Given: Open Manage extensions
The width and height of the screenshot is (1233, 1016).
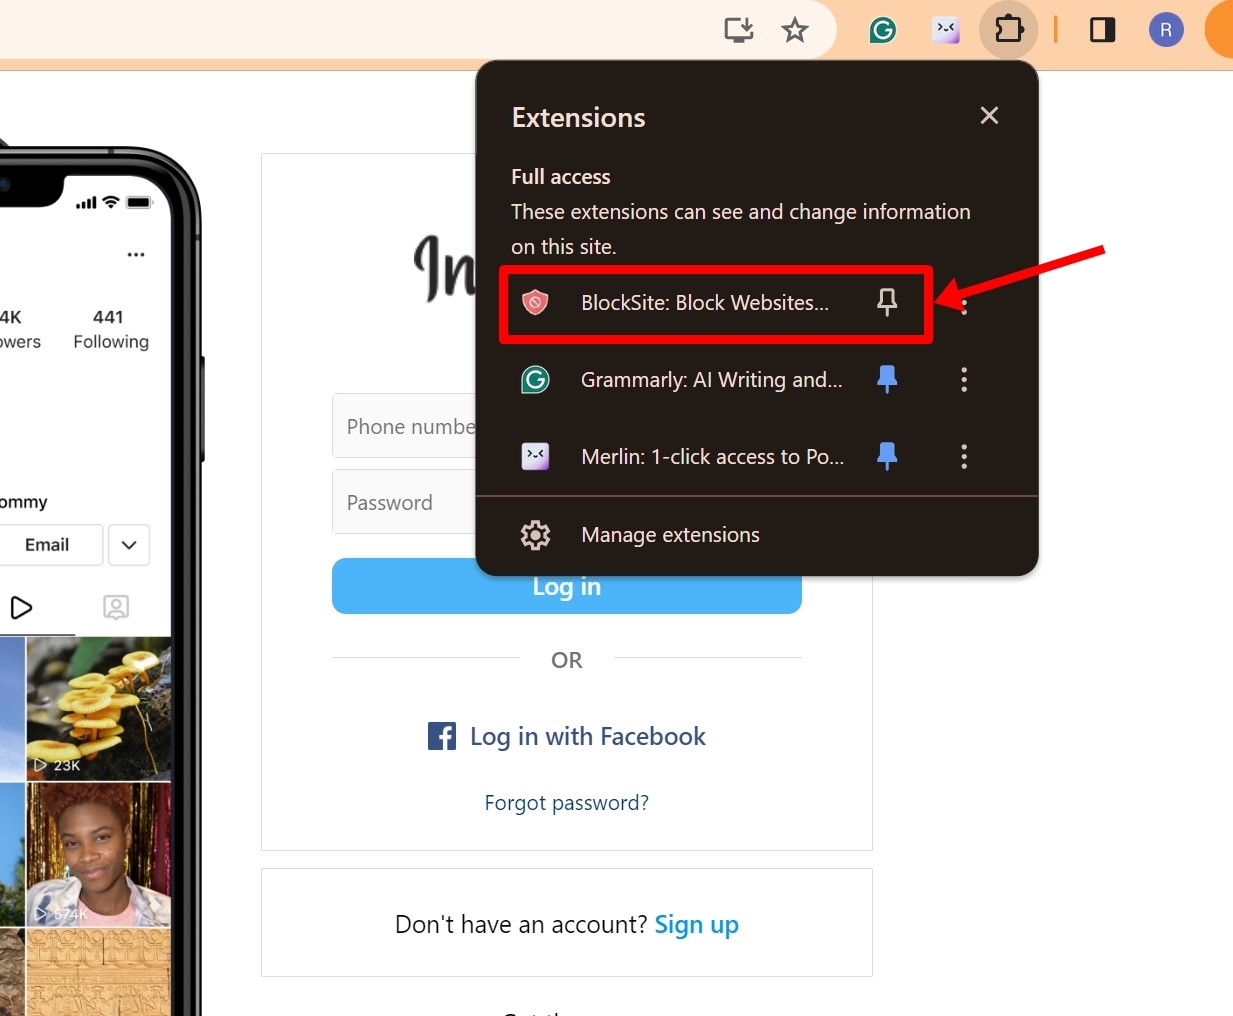Looking at the screenshot, I should tap(757, 535).
